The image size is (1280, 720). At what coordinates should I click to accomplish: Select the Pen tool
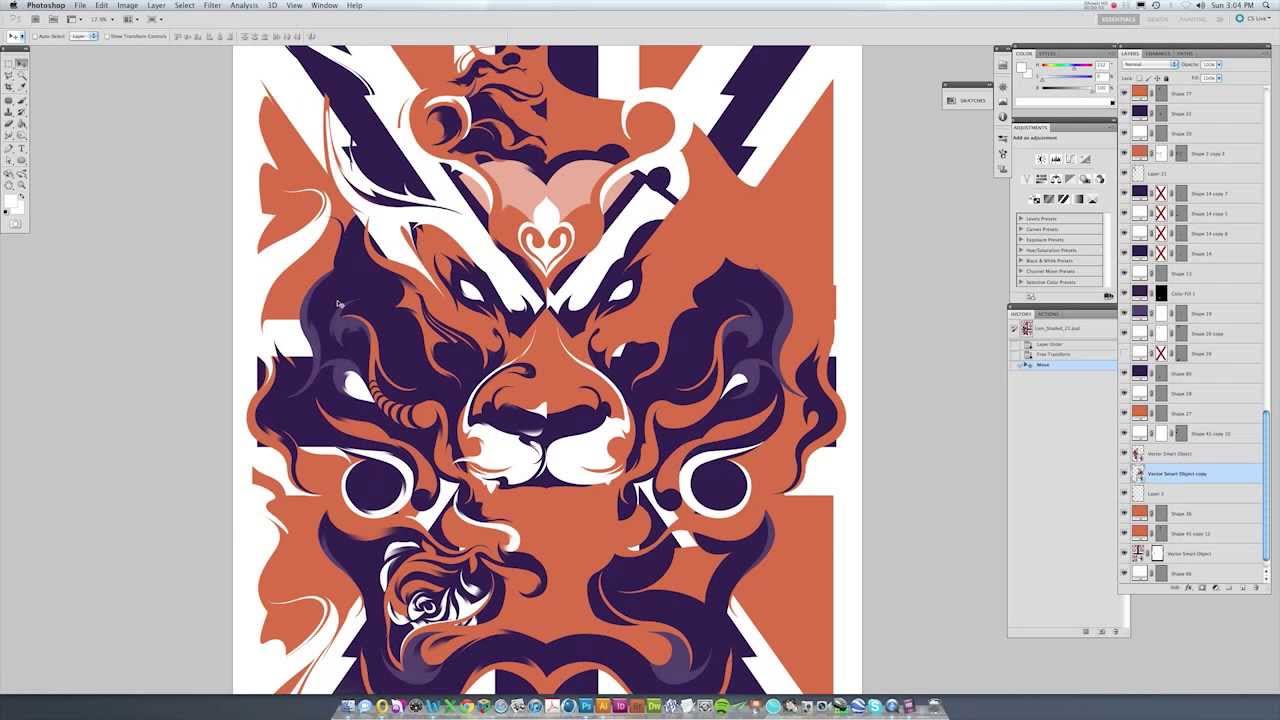tap(8, 148)
